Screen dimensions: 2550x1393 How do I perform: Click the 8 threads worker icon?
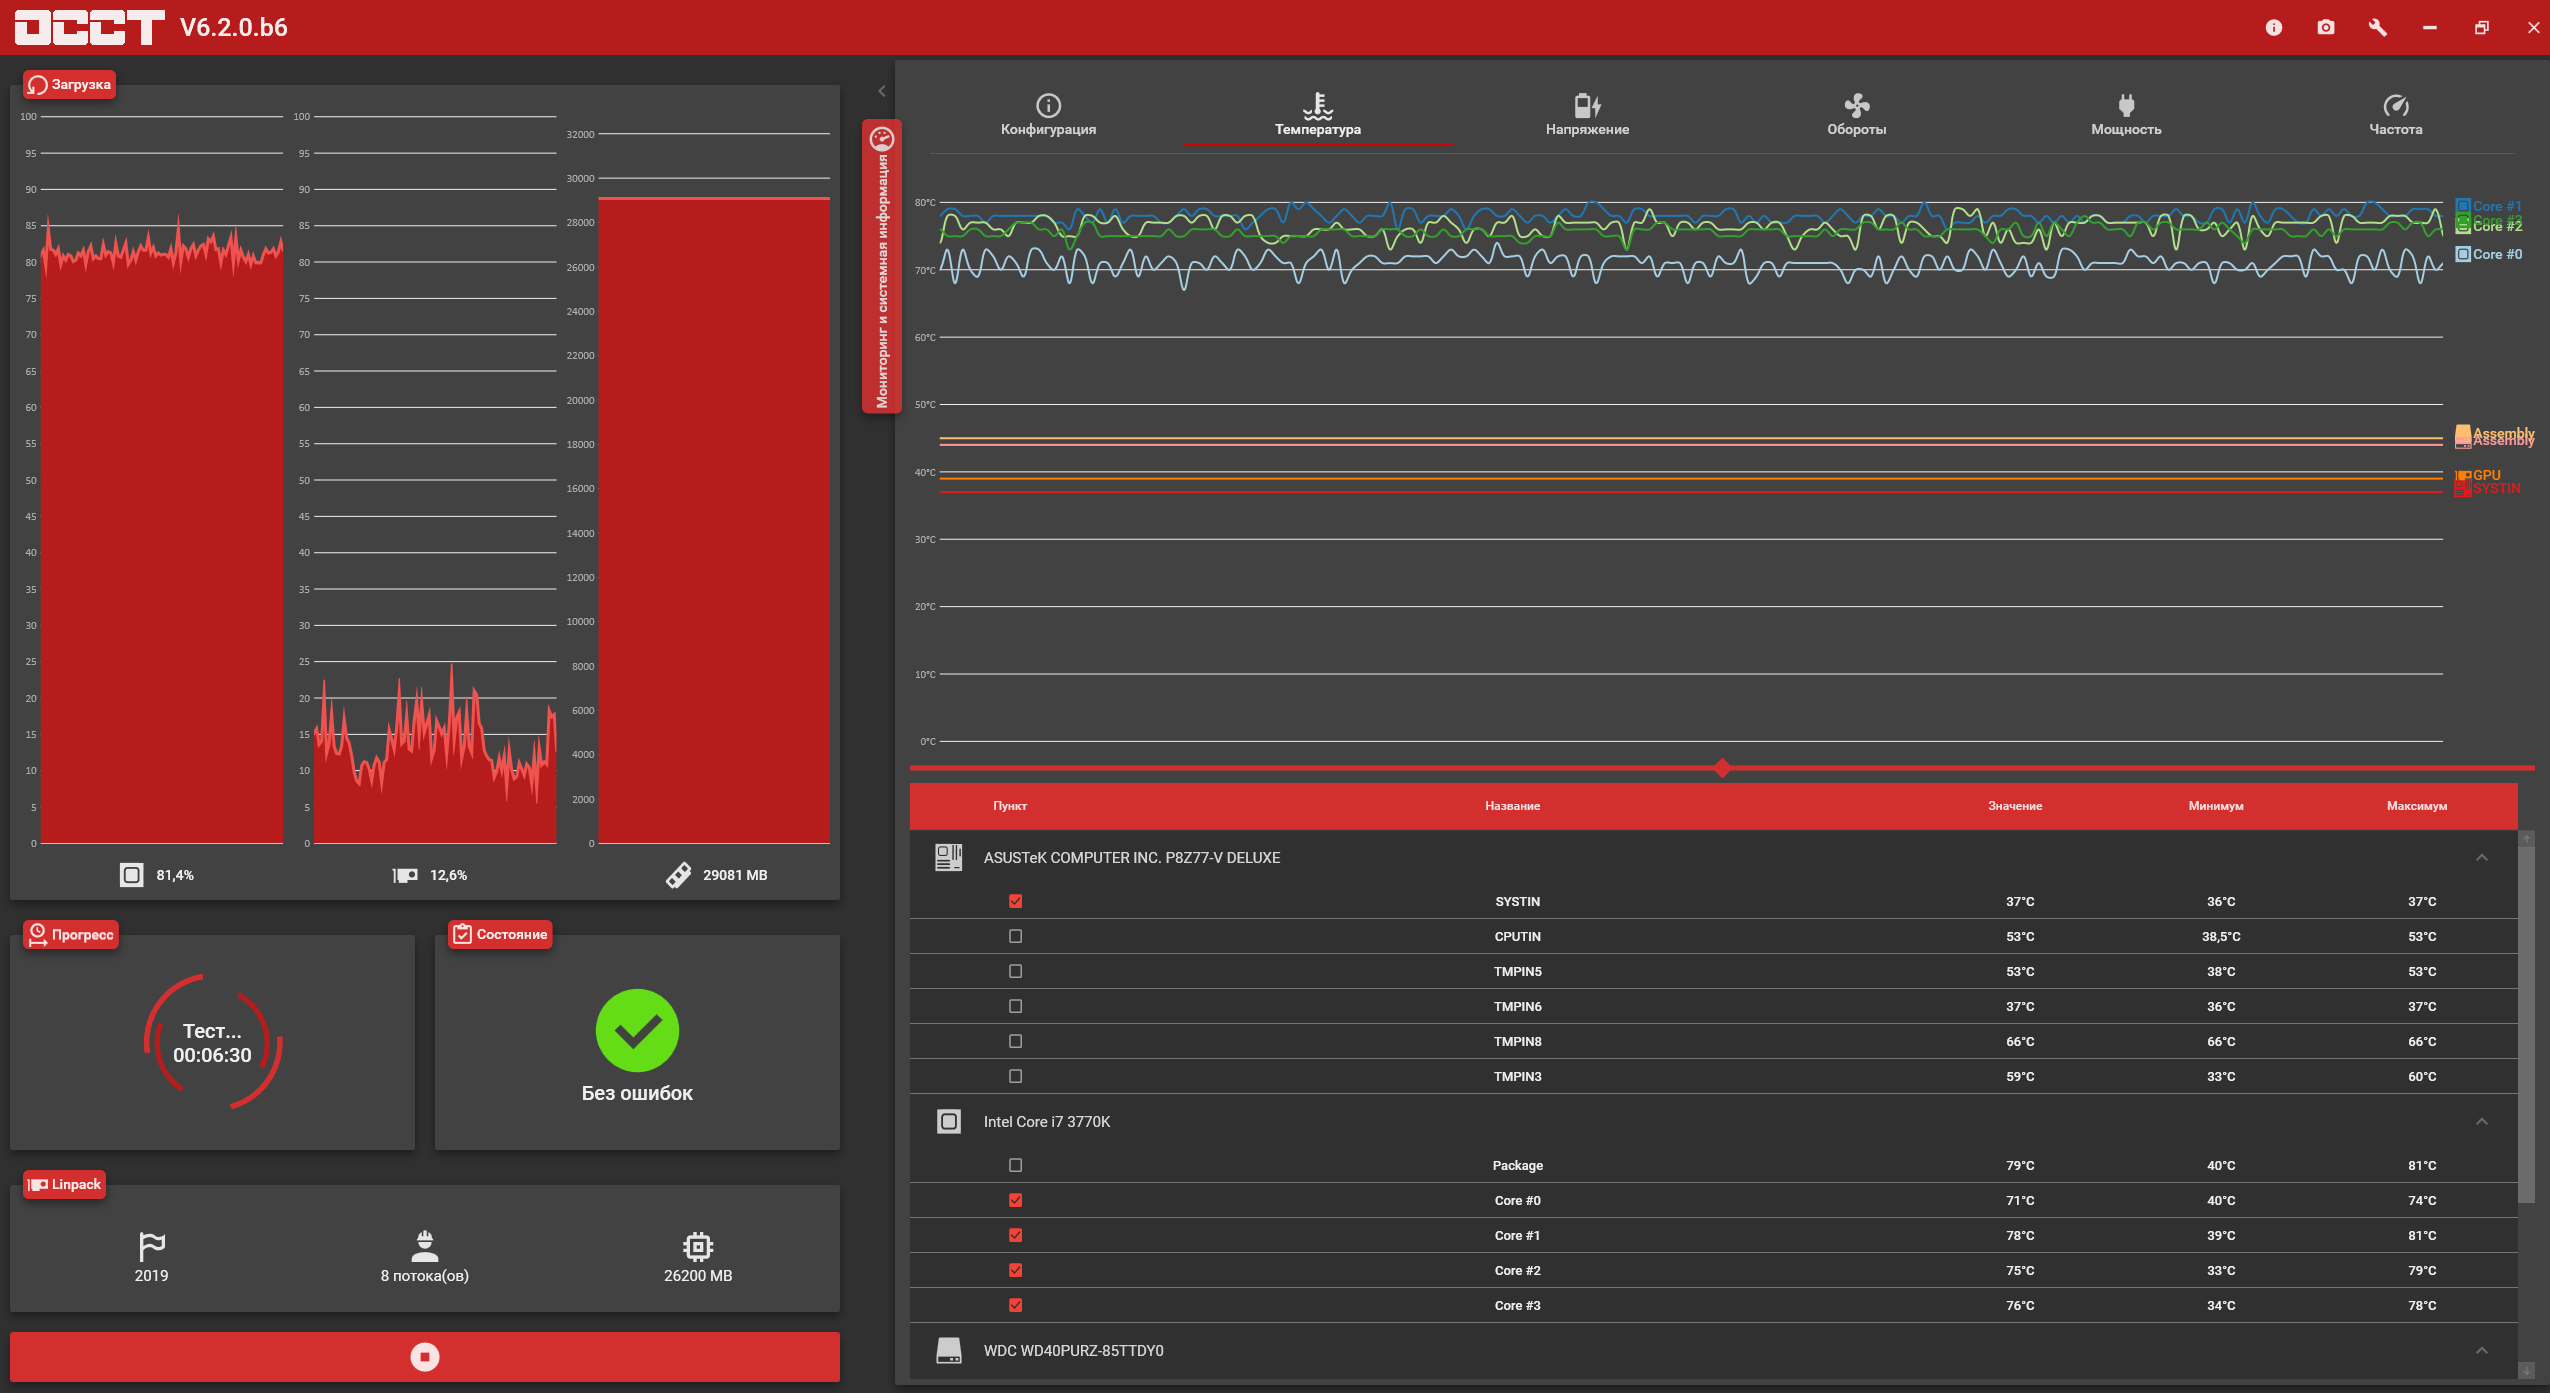click(424, 1246)
